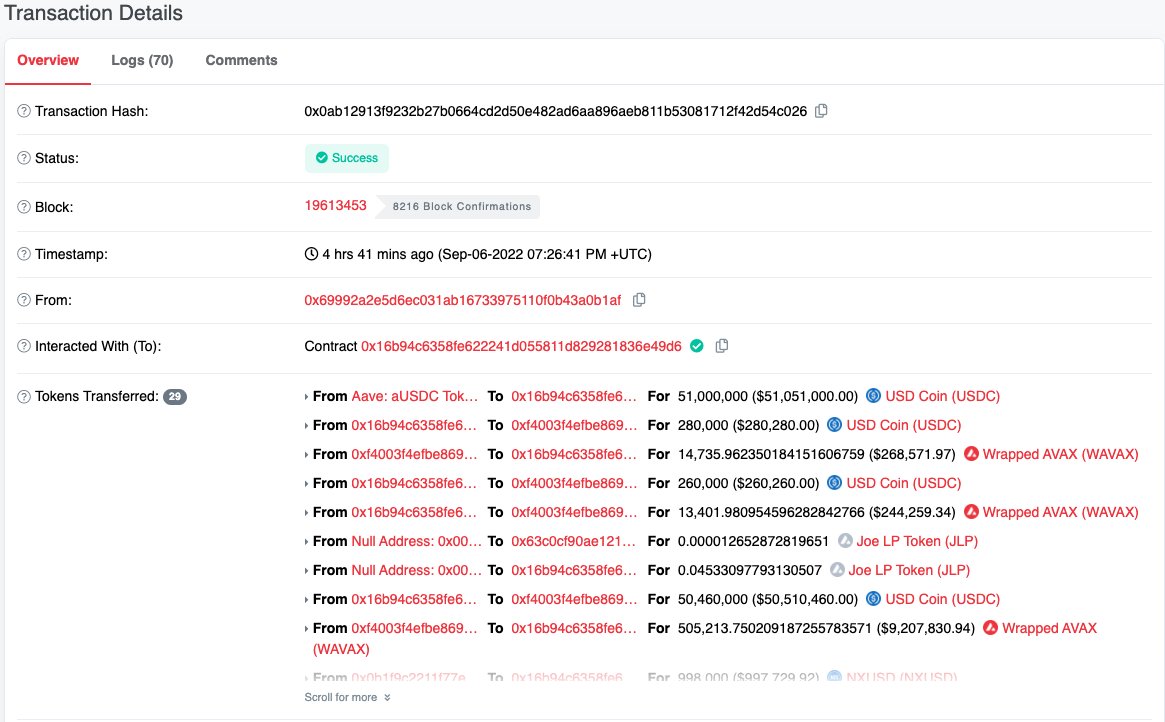Click USDC token icon in 50,460,000 row
This screenshot has height=722, width=1165.
(x=874, y=599)
